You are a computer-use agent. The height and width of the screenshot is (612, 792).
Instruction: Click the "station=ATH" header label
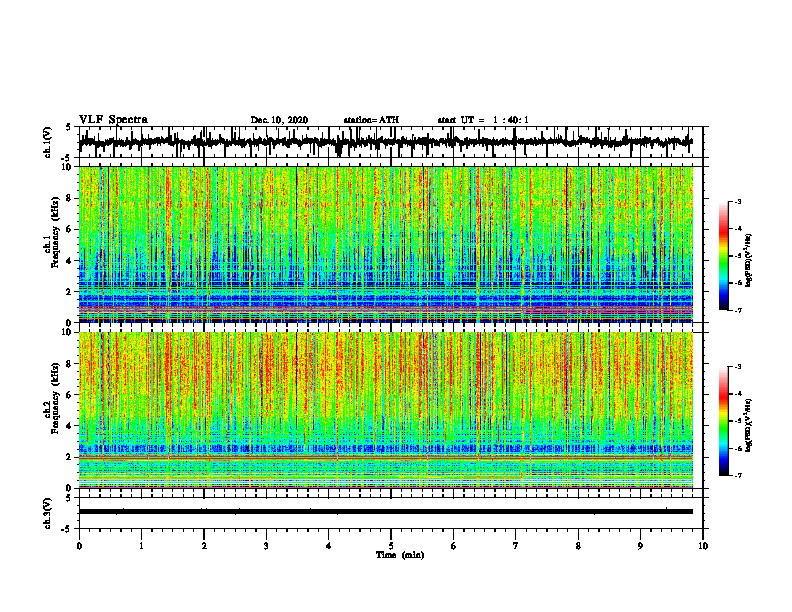(371, 120)
